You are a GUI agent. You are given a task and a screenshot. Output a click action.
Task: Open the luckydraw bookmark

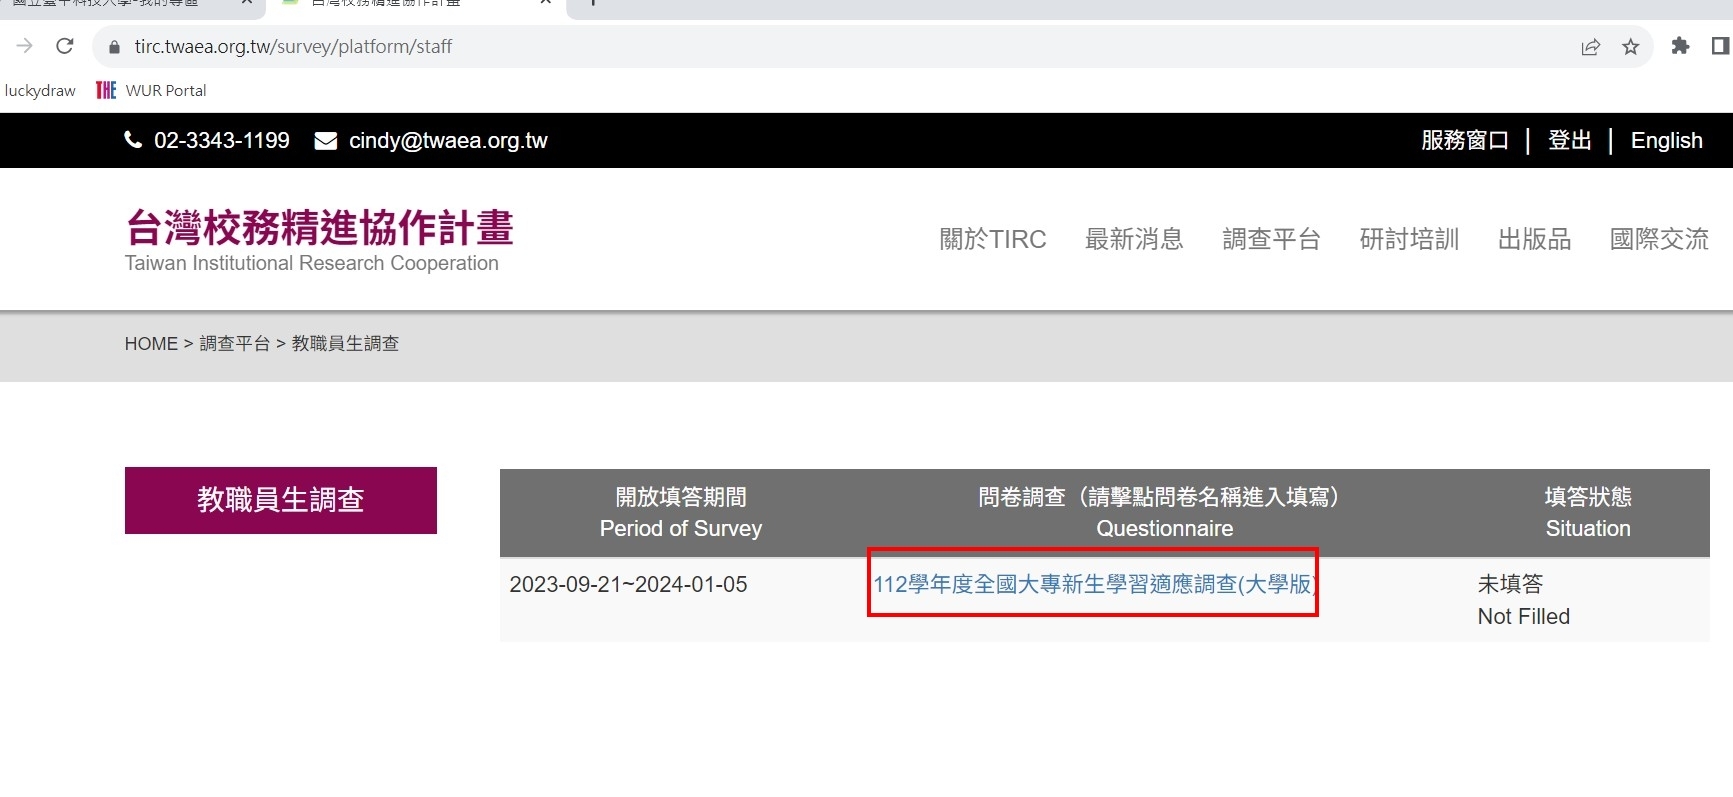pos(40,90)
